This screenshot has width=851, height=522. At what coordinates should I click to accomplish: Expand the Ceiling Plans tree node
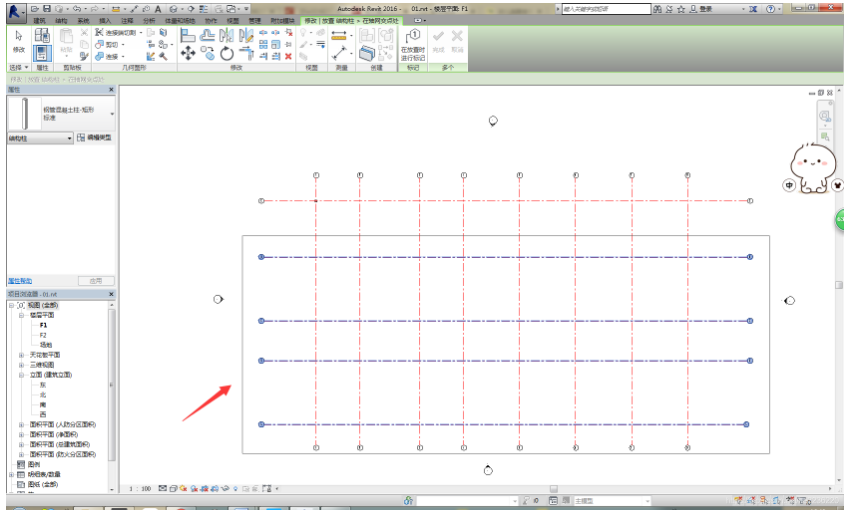(x=21, y=355)
